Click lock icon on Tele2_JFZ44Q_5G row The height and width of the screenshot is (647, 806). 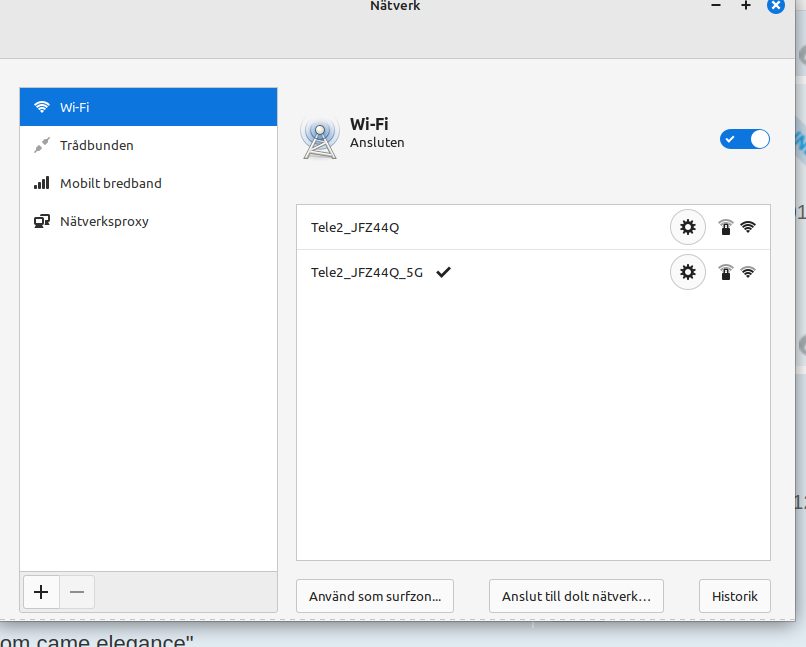click(x=726, y=273)
